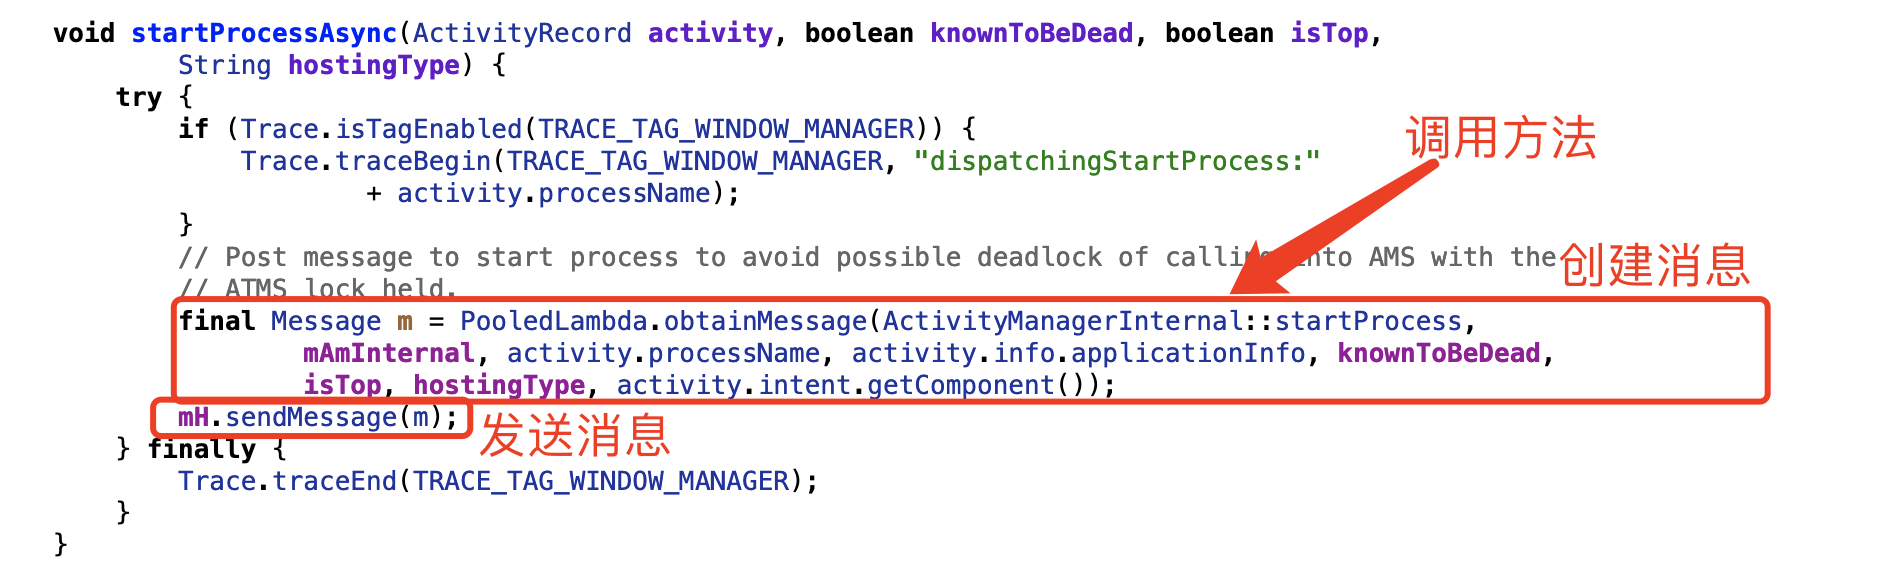Image resolution: width=1892 pixels, height=588 pixels.
Task: Click the startProcessAsync method name
Action: pos(264,33)
